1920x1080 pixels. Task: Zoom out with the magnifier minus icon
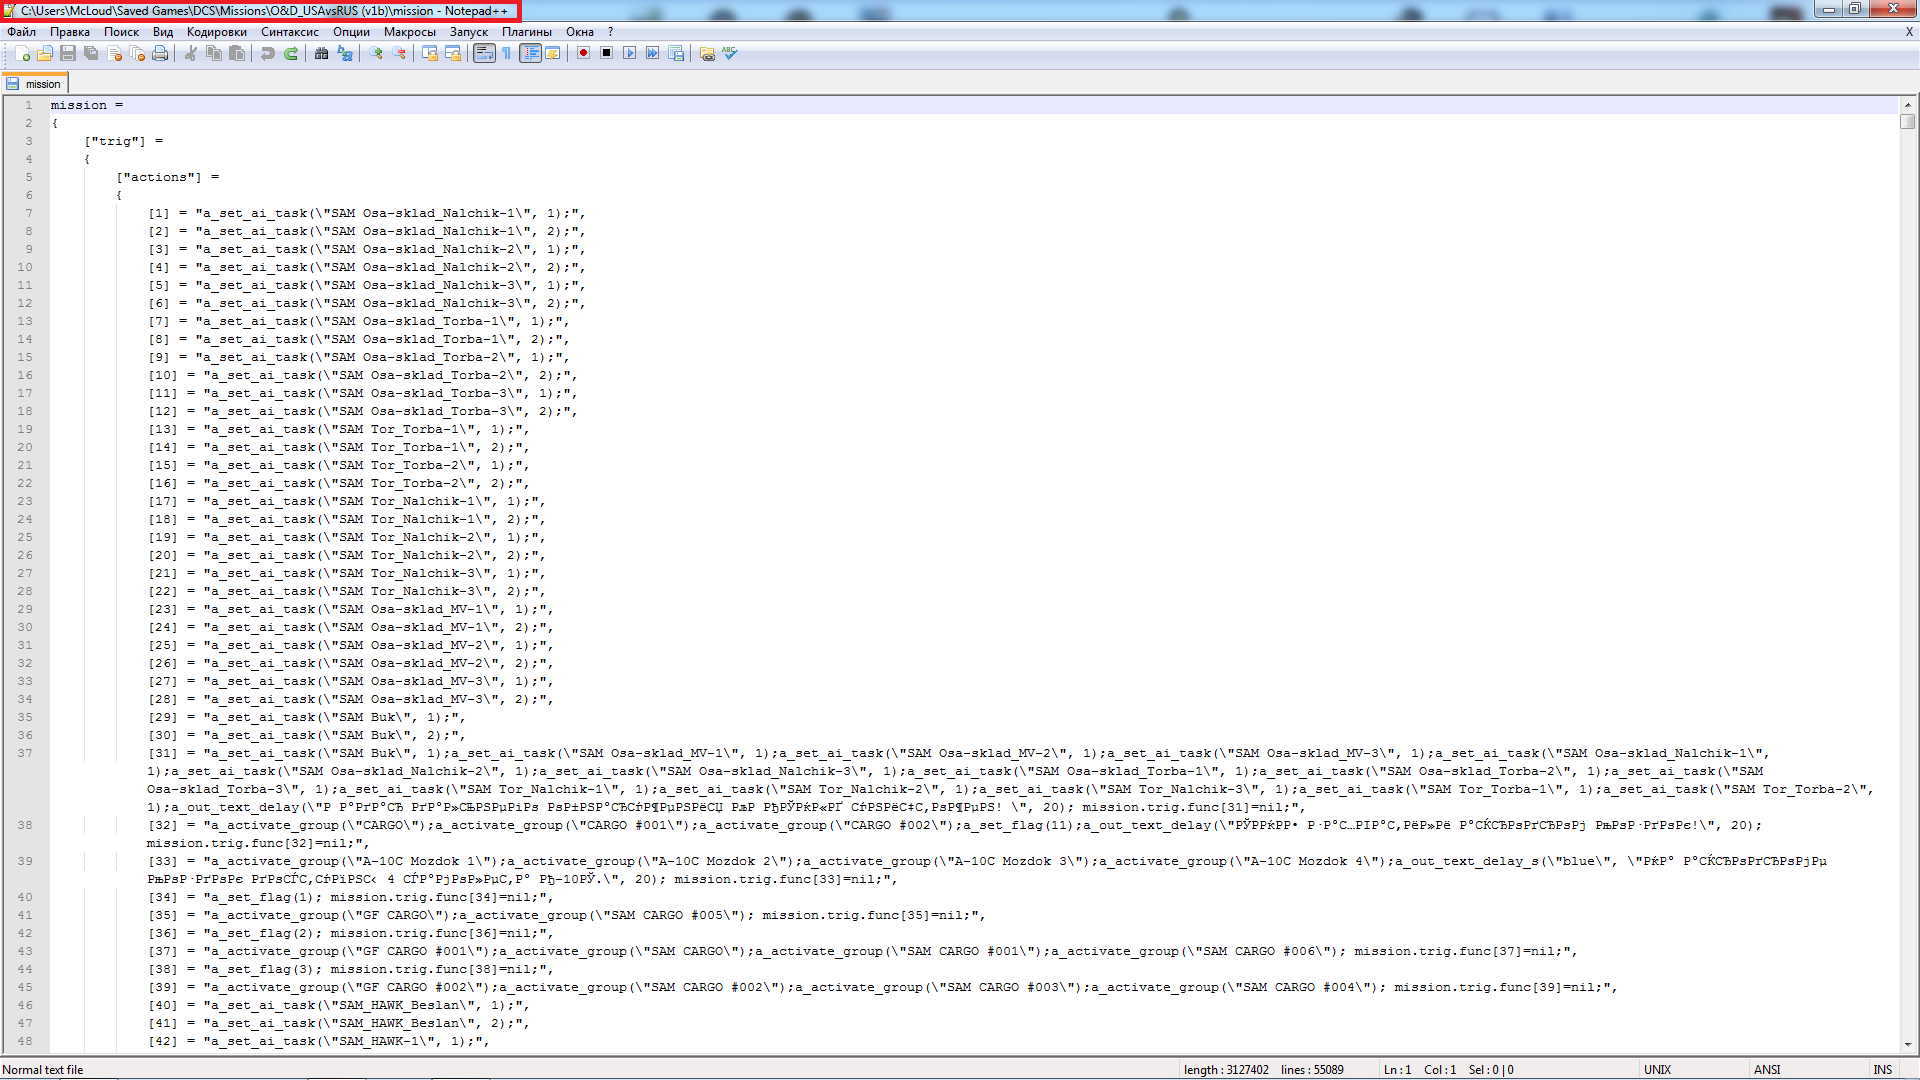click(x=399, y=54)
